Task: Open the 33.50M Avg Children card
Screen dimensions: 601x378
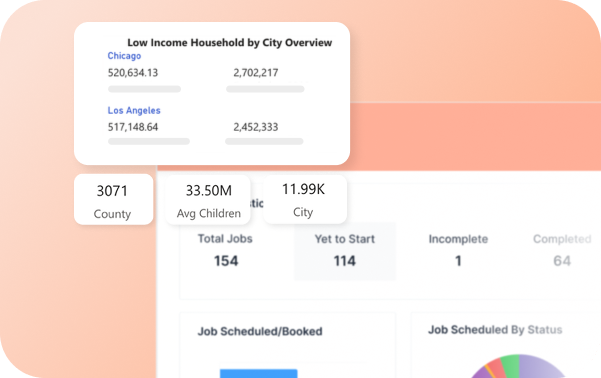Action: click(x=208, y=200)
